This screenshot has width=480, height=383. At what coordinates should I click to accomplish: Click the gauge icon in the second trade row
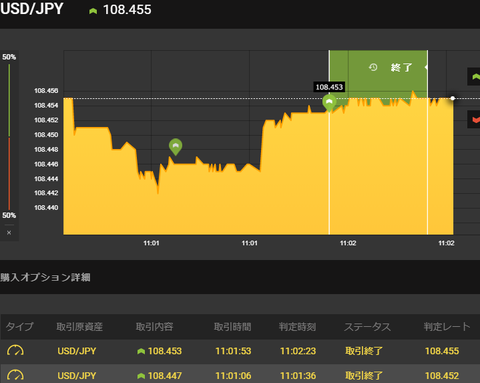coord(15,376)
